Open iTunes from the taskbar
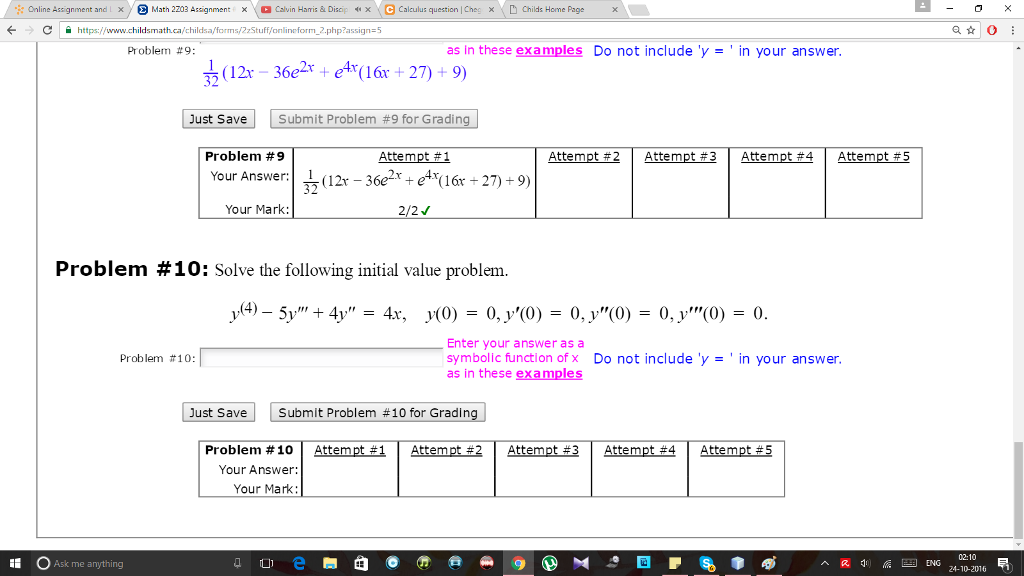 (423, 563)
